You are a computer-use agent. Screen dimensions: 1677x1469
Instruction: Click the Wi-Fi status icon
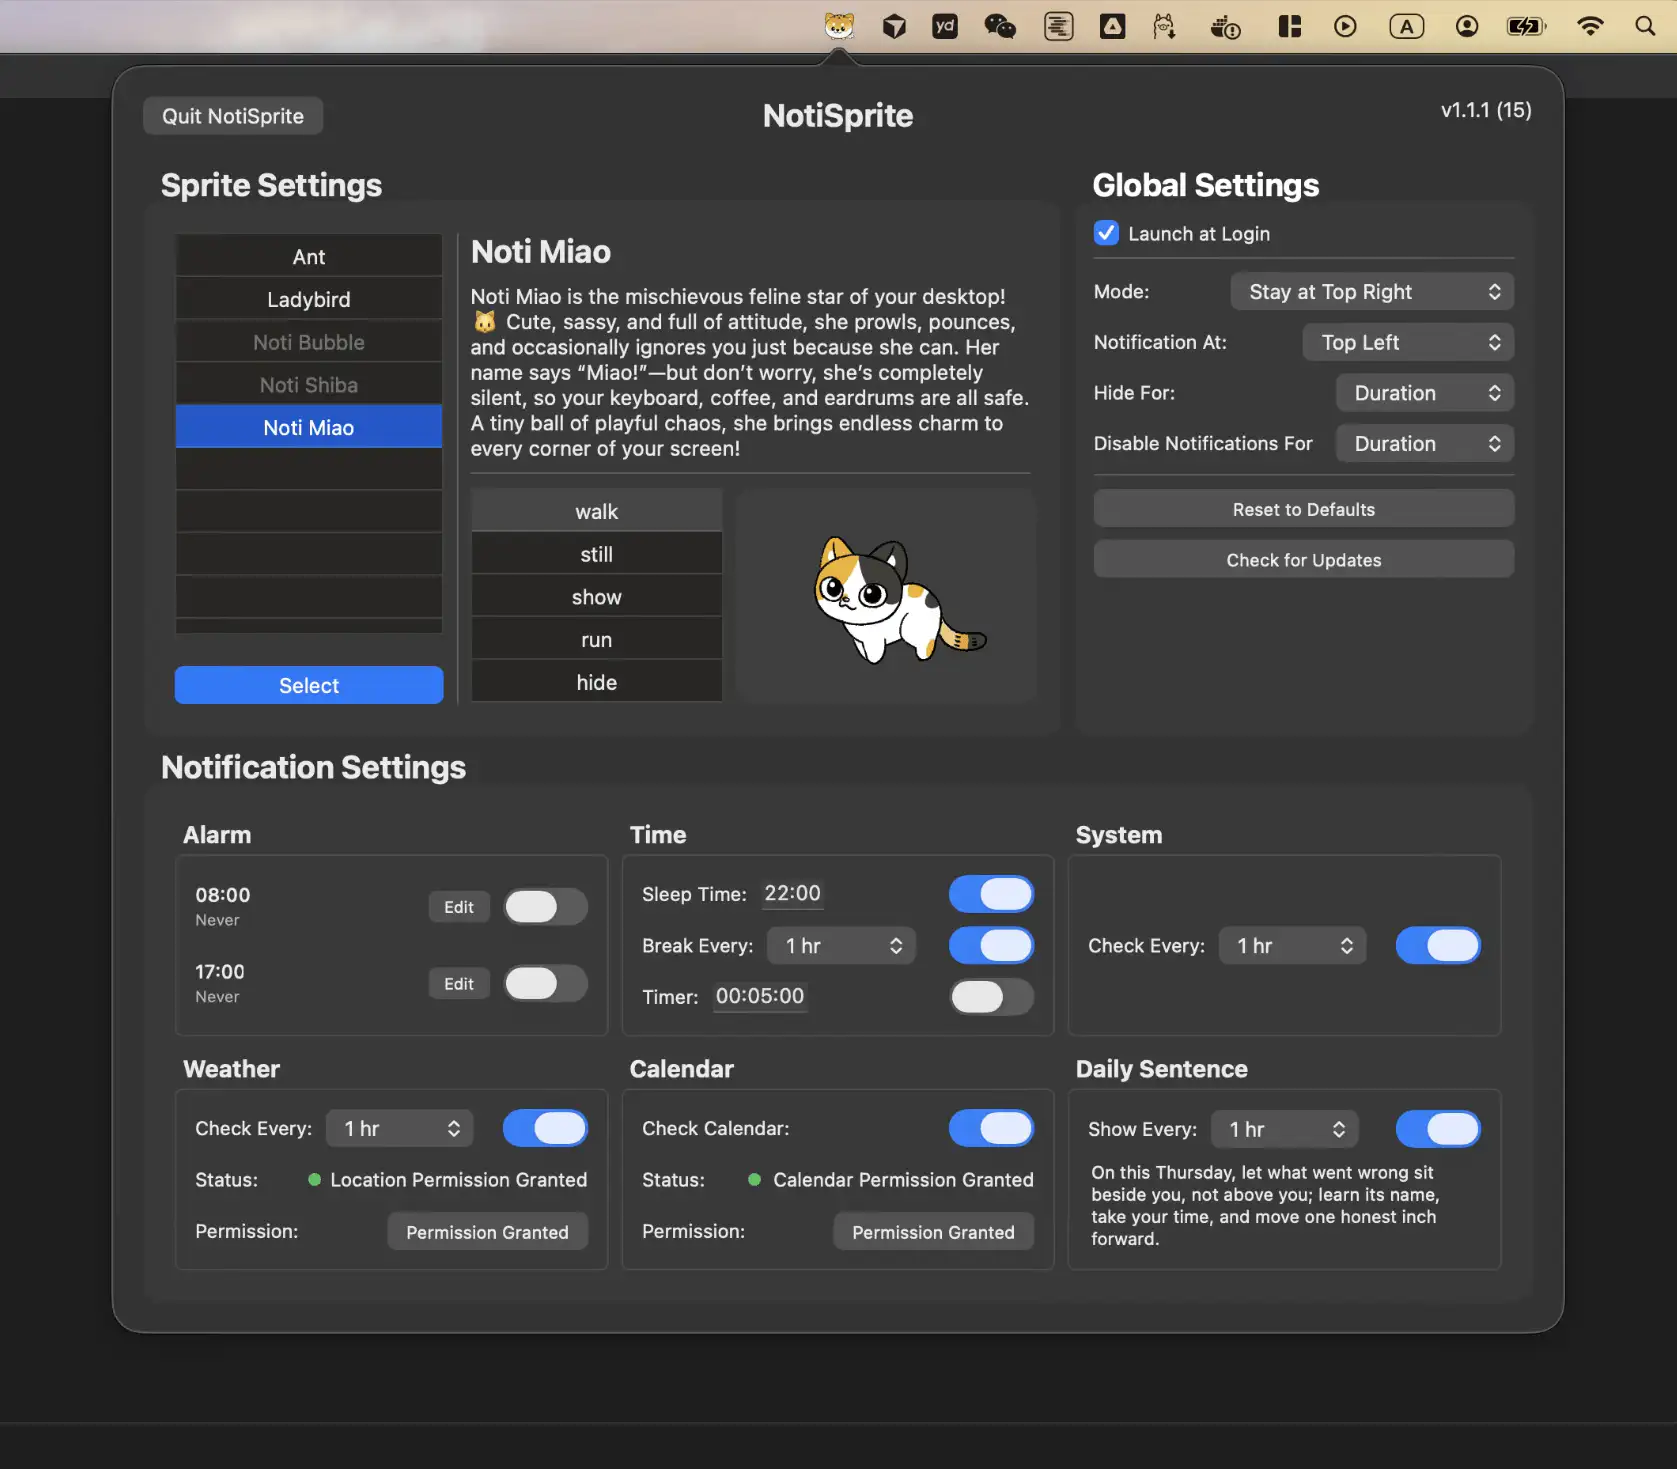pos(1589,27)
